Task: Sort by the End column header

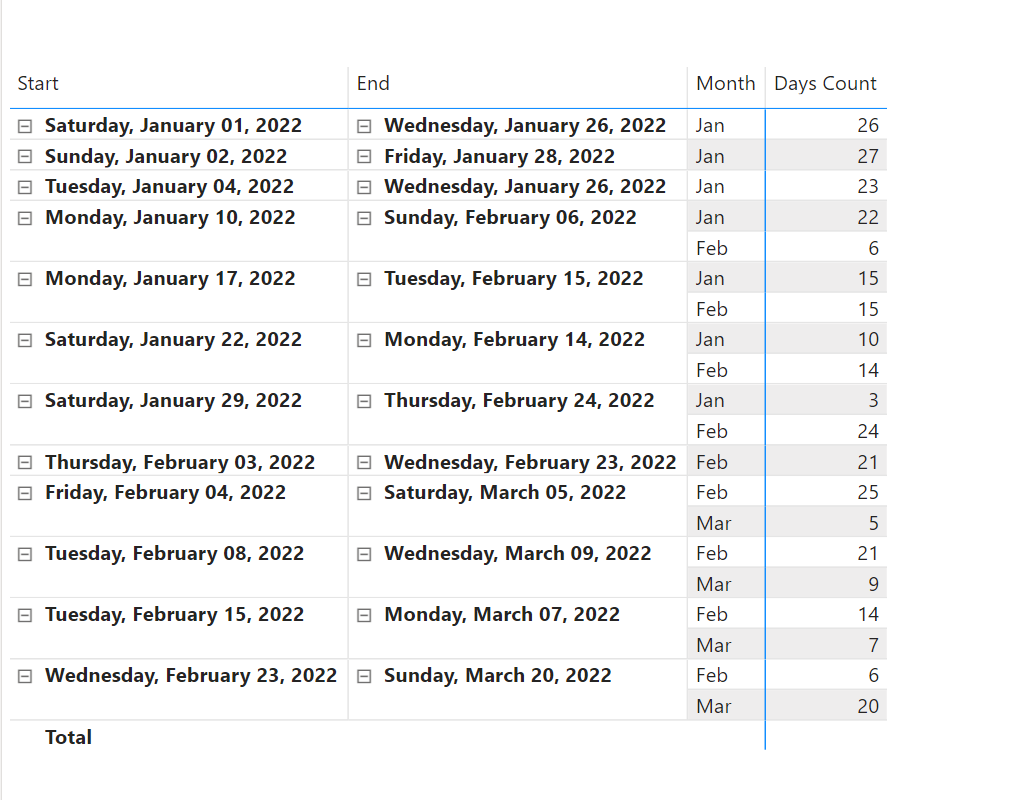Action: (373, 83)
